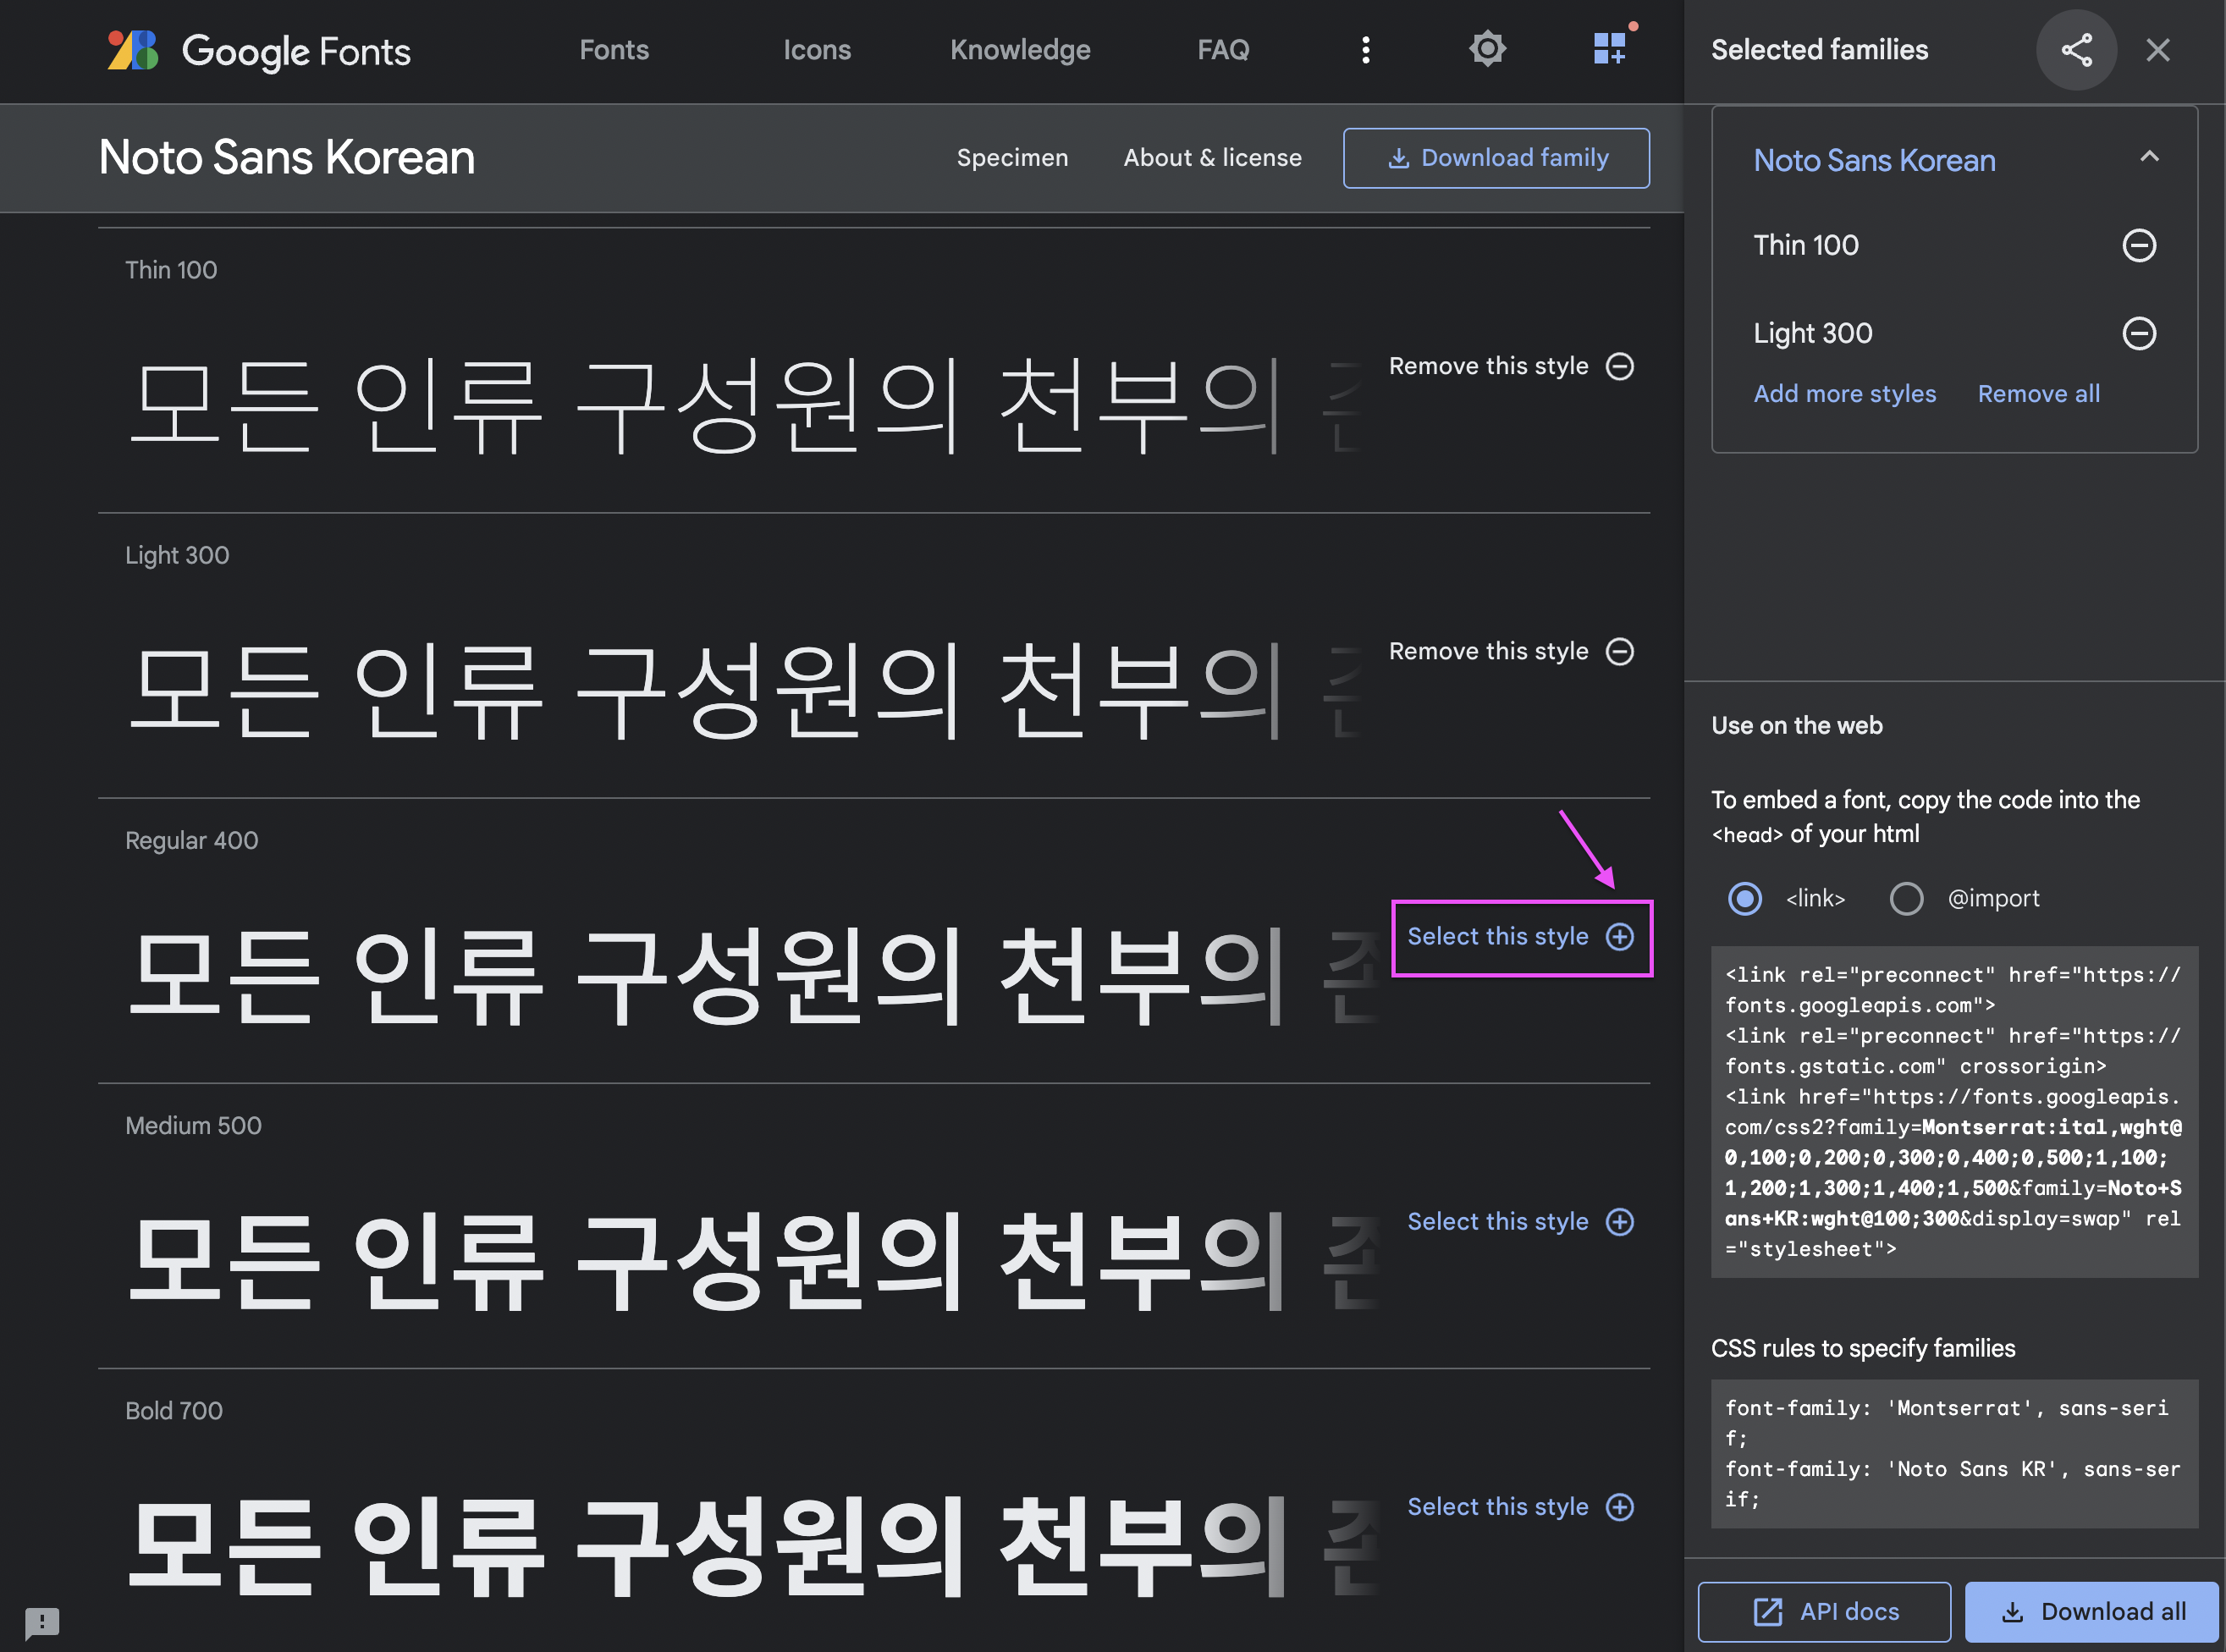Screen dimensions: 2226x1652
Task: Remove Light 300 from the selected families panel
Action: point(2139,333)
